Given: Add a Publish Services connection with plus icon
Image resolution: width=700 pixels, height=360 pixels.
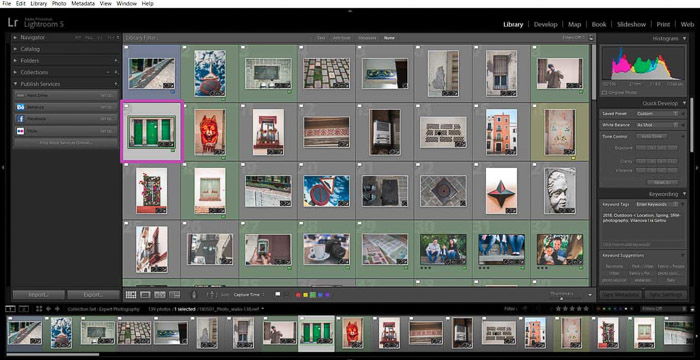Looking at the screenshot, I should coord(116,84).
